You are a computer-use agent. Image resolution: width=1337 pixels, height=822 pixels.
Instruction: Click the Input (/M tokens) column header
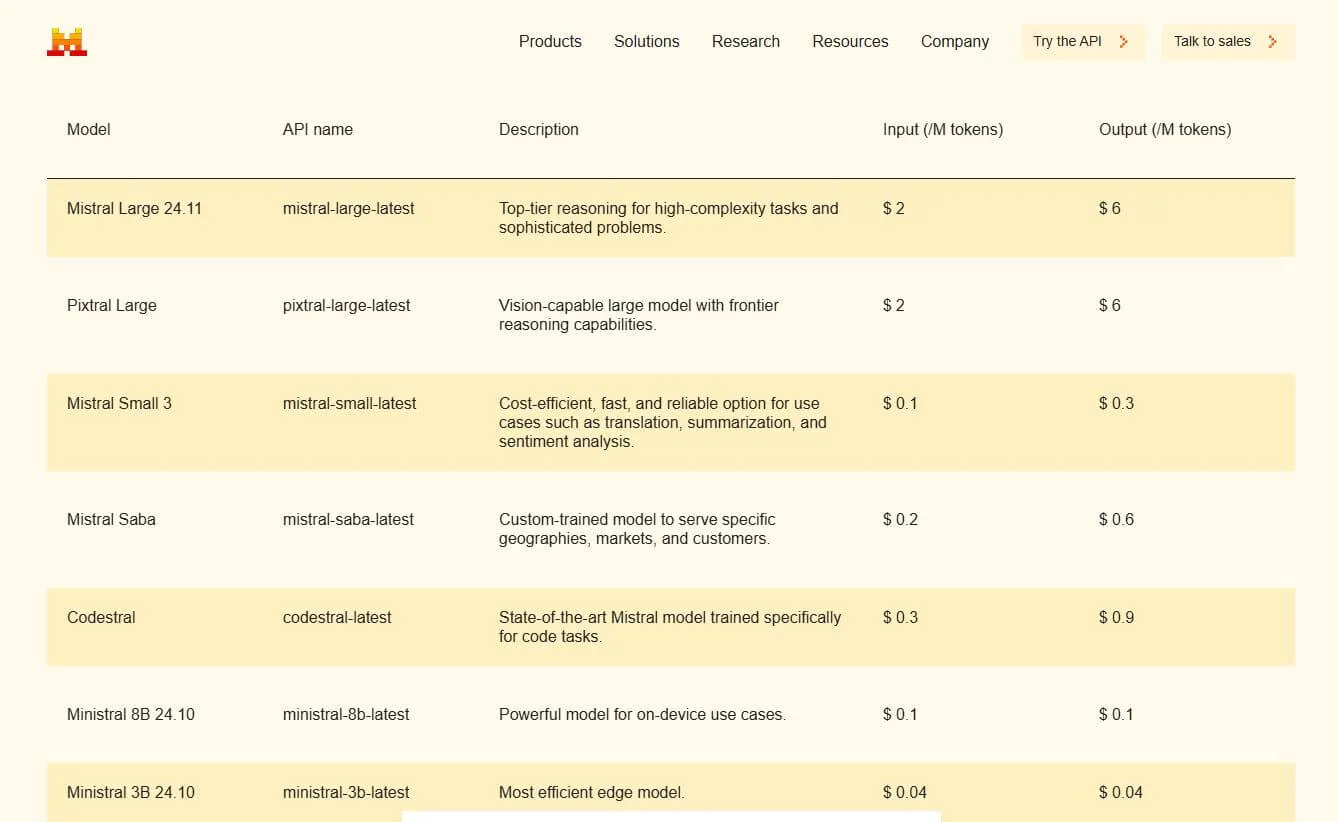click(941, 129)
